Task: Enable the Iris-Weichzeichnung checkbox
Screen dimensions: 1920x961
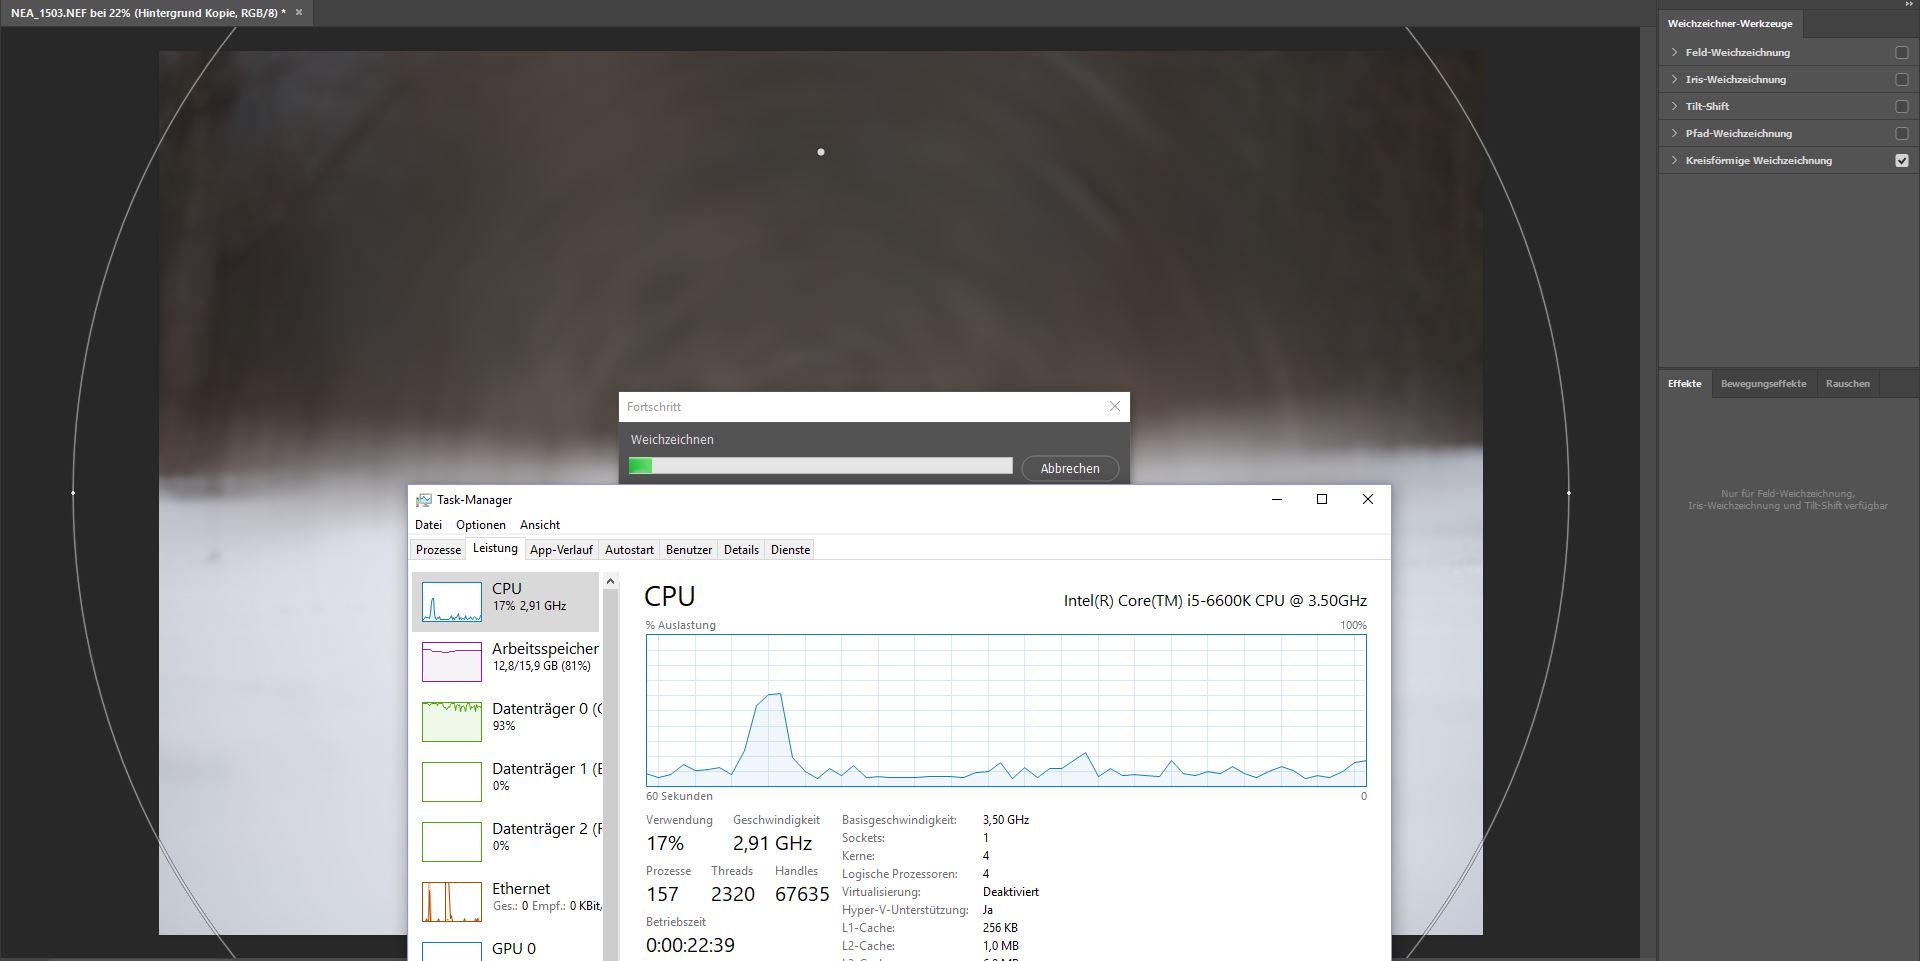Action: tap(1902, 79)
